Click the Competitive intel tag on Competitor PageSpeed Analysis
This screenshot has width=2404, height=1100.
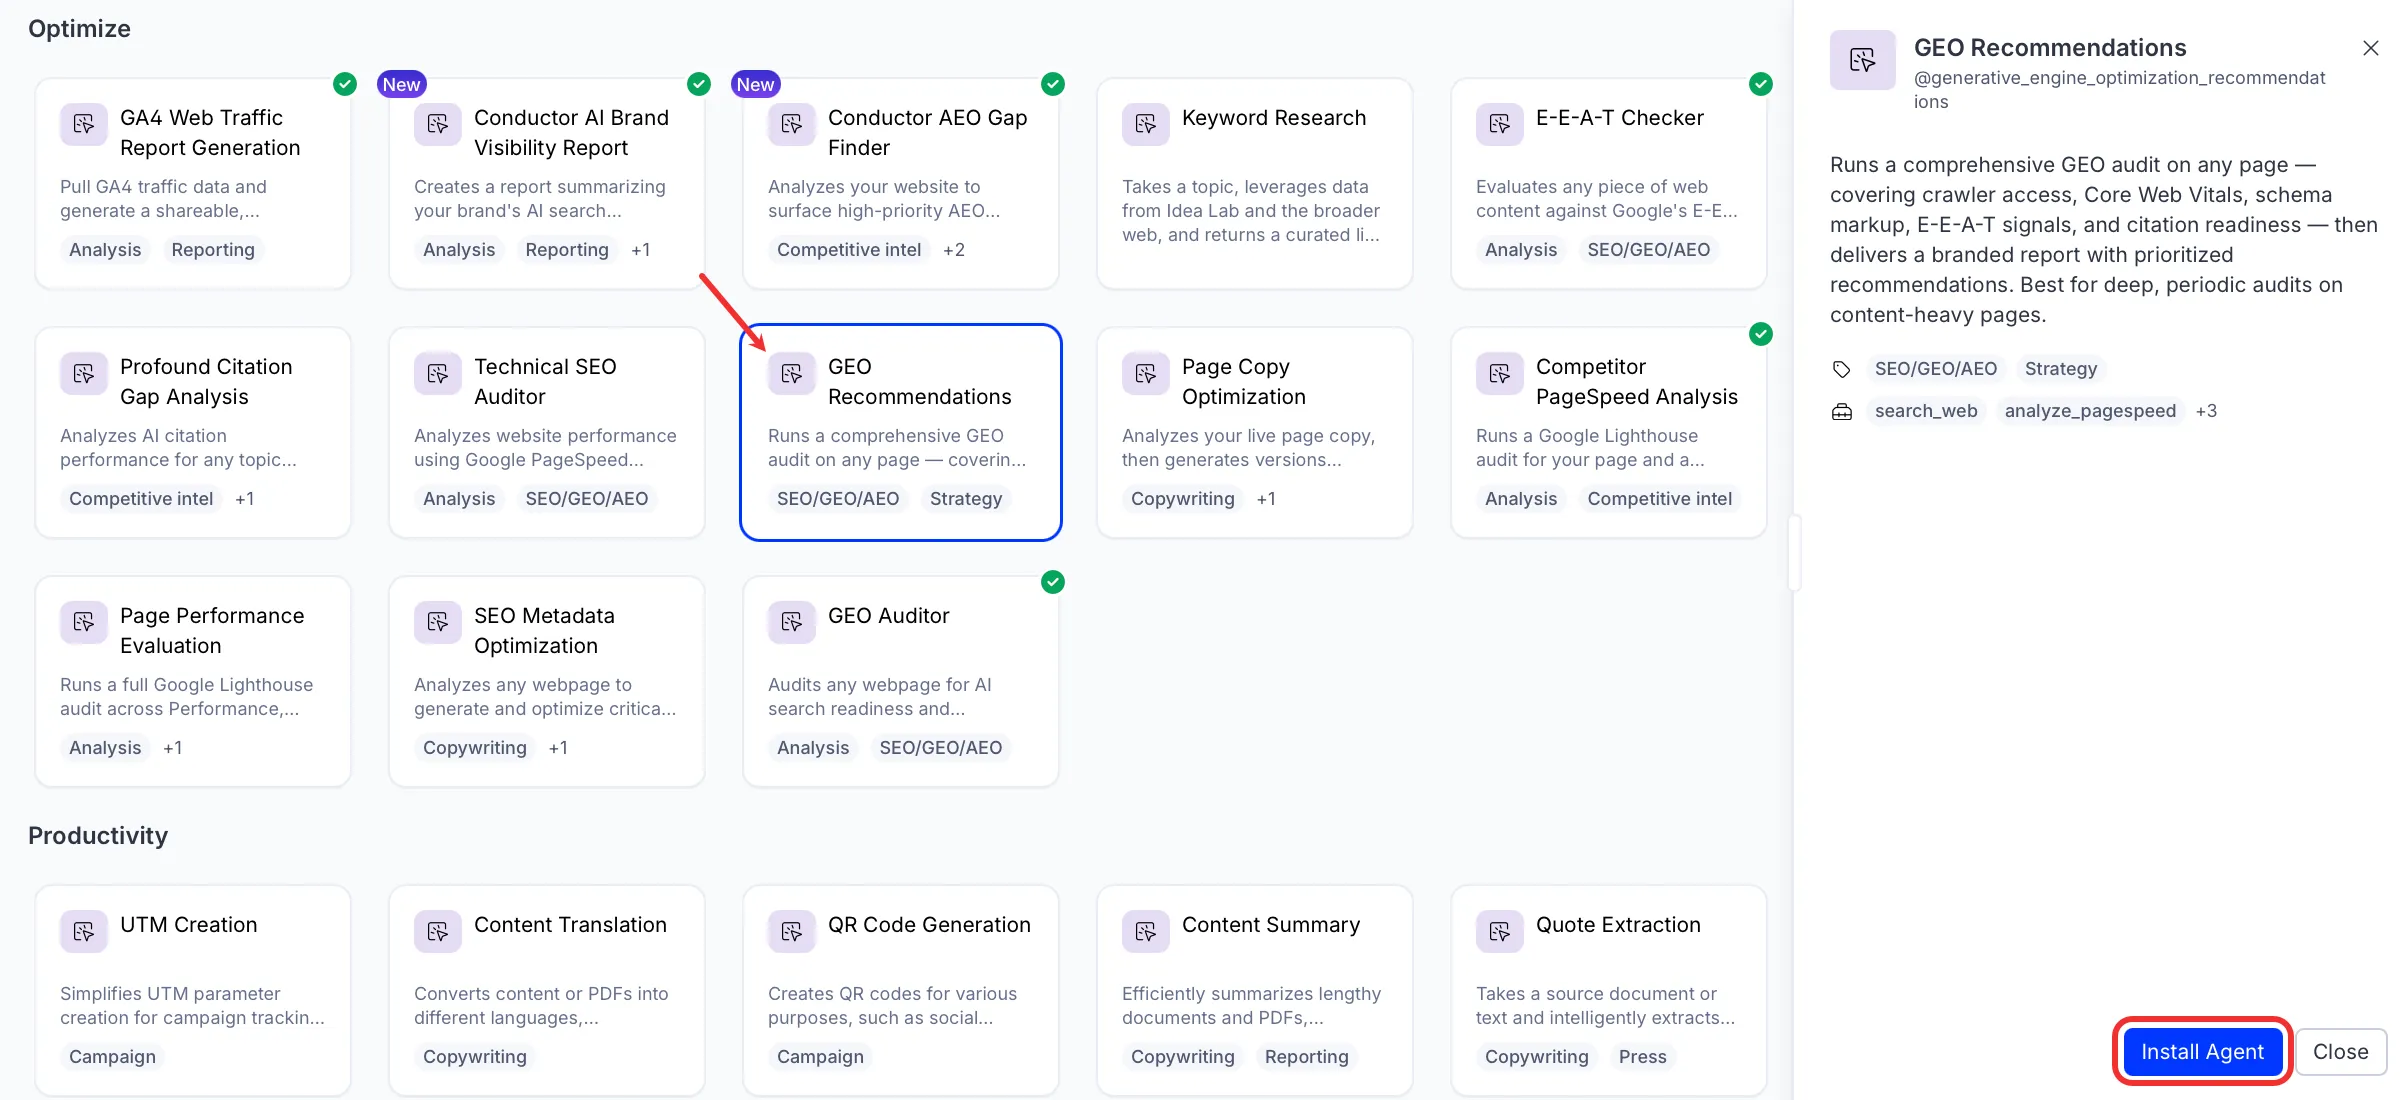click(1660, 499)
